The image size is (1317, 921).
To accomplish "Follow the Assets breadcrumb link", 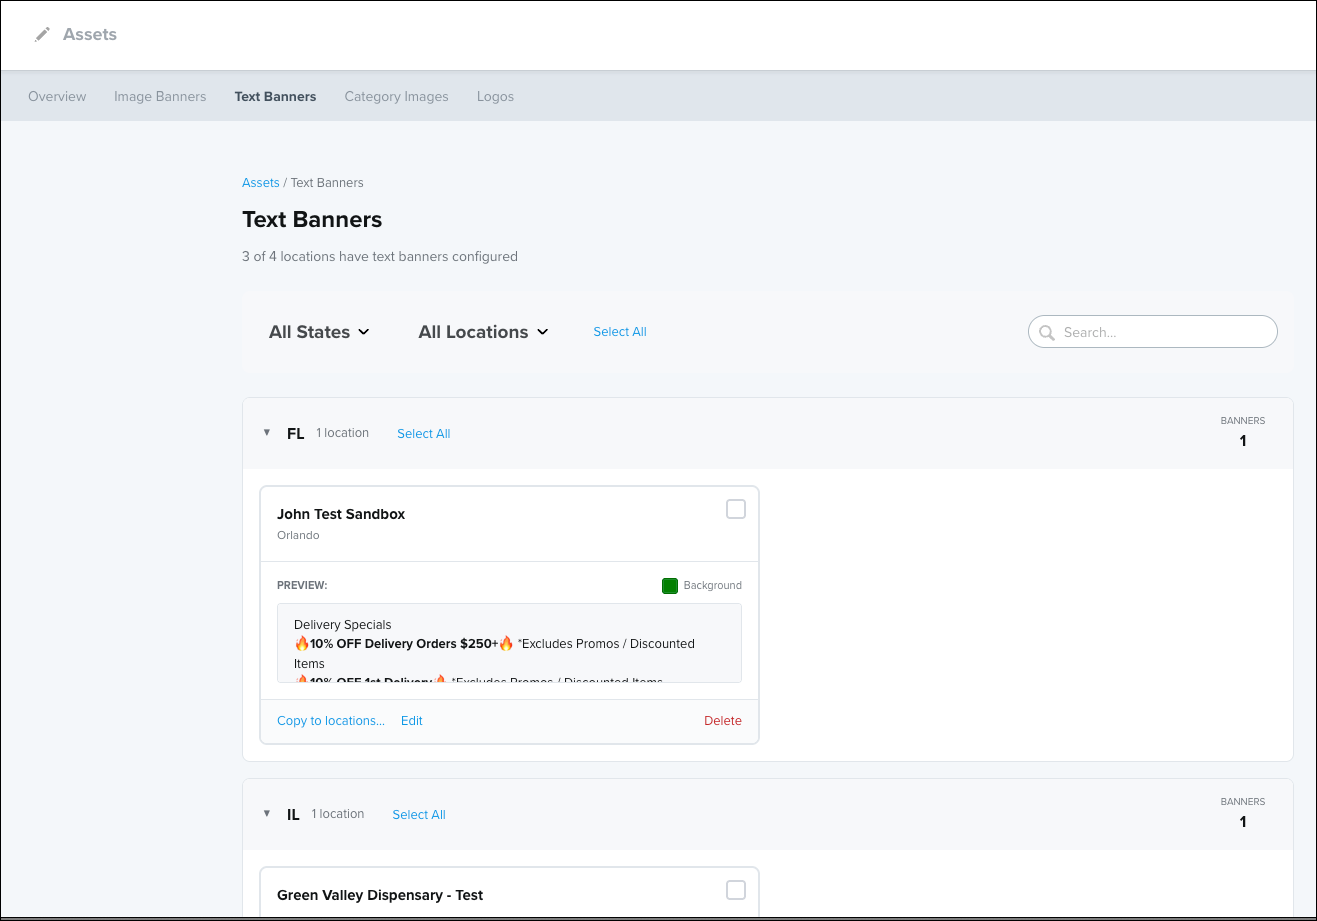I will pos(260,183).
